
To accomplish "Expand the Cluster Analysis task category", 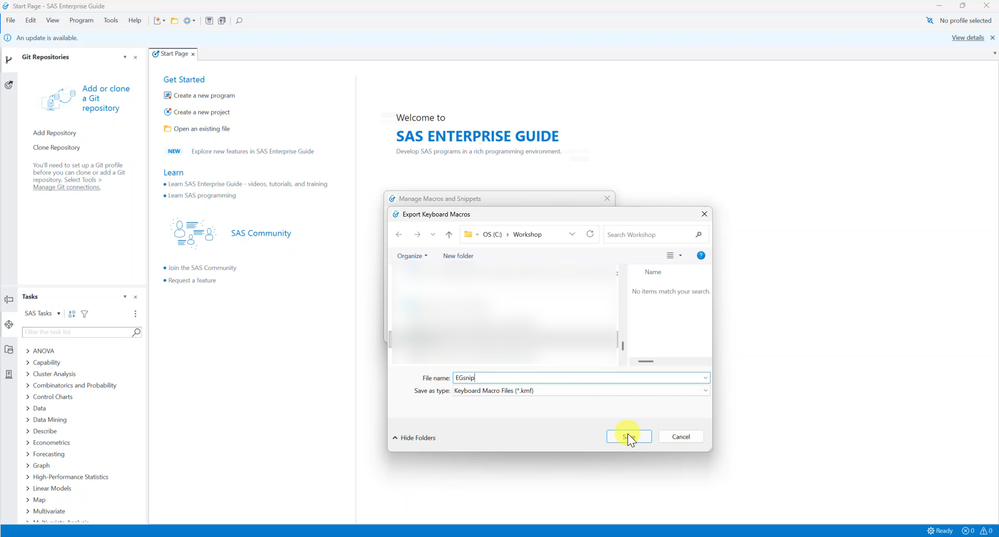I will pyautogui.click(x=27, y=374).
